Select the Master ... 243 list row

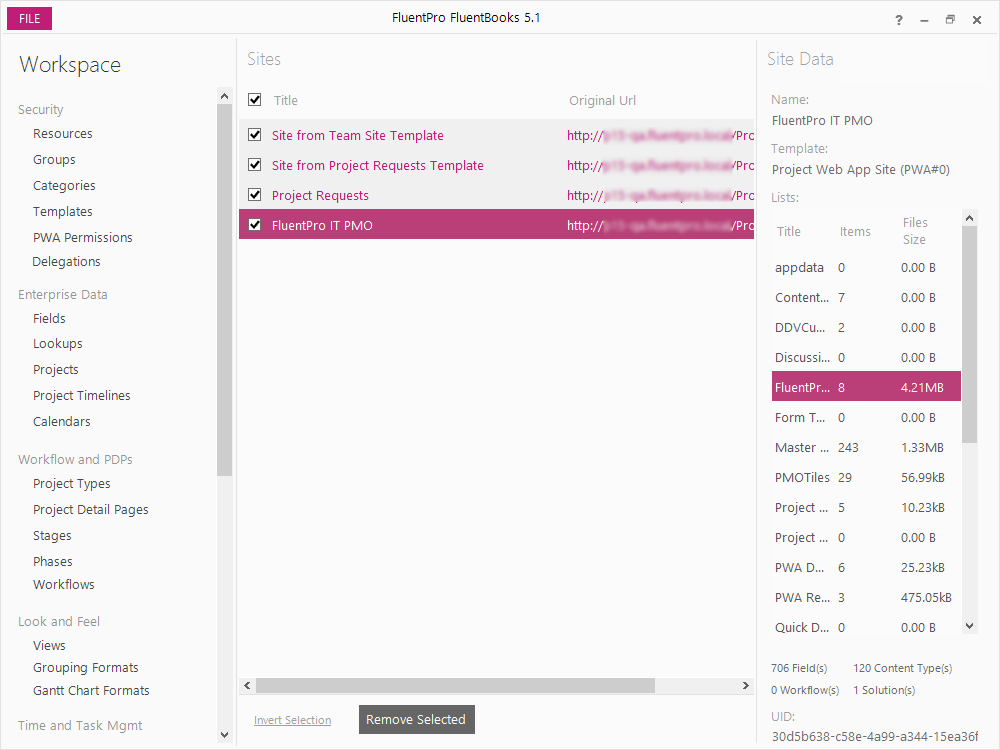(x=866, y=448)
